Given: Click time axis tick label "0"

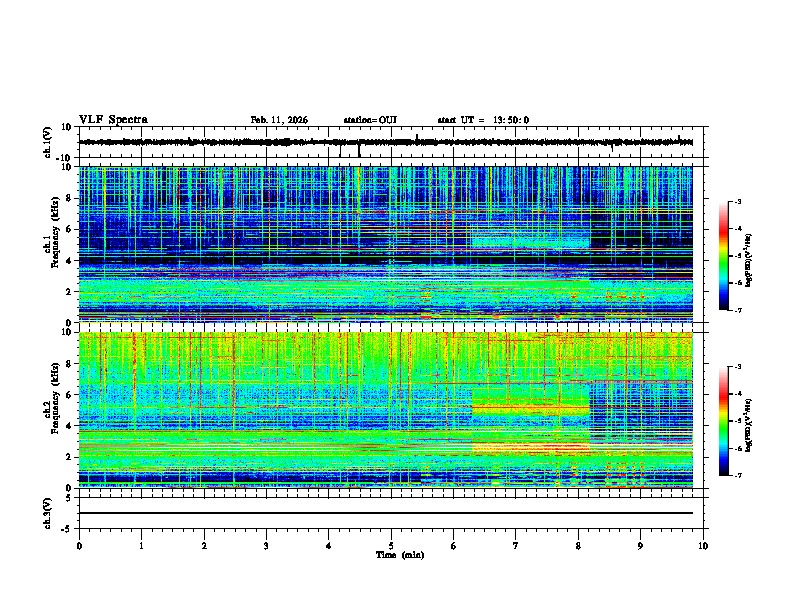Looking at the screenshot, I should (x=79, y=546).
